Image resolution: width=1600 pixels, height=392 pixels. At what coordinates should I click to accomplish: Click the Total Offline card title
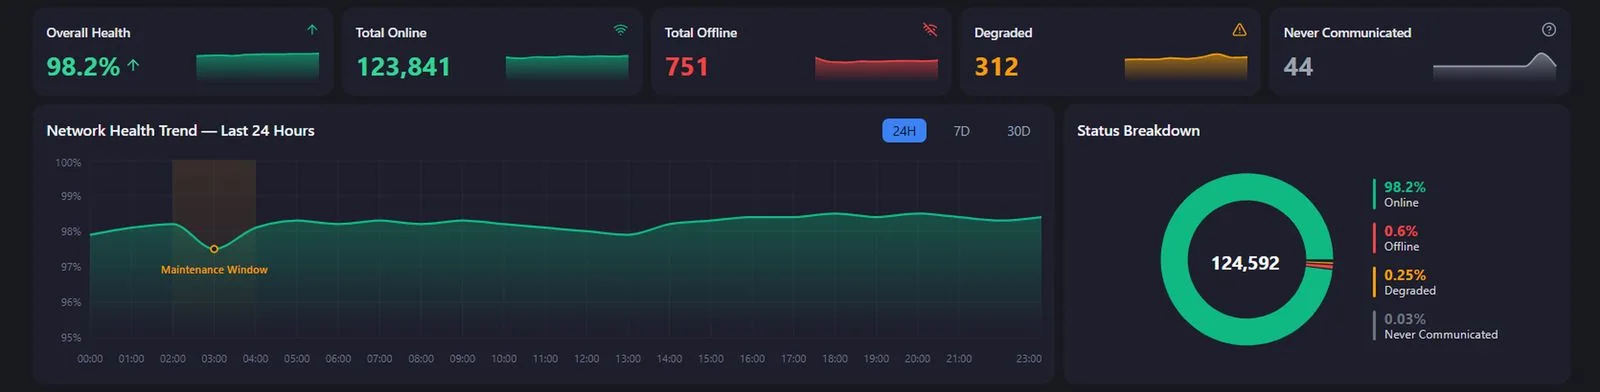(701, 33)
